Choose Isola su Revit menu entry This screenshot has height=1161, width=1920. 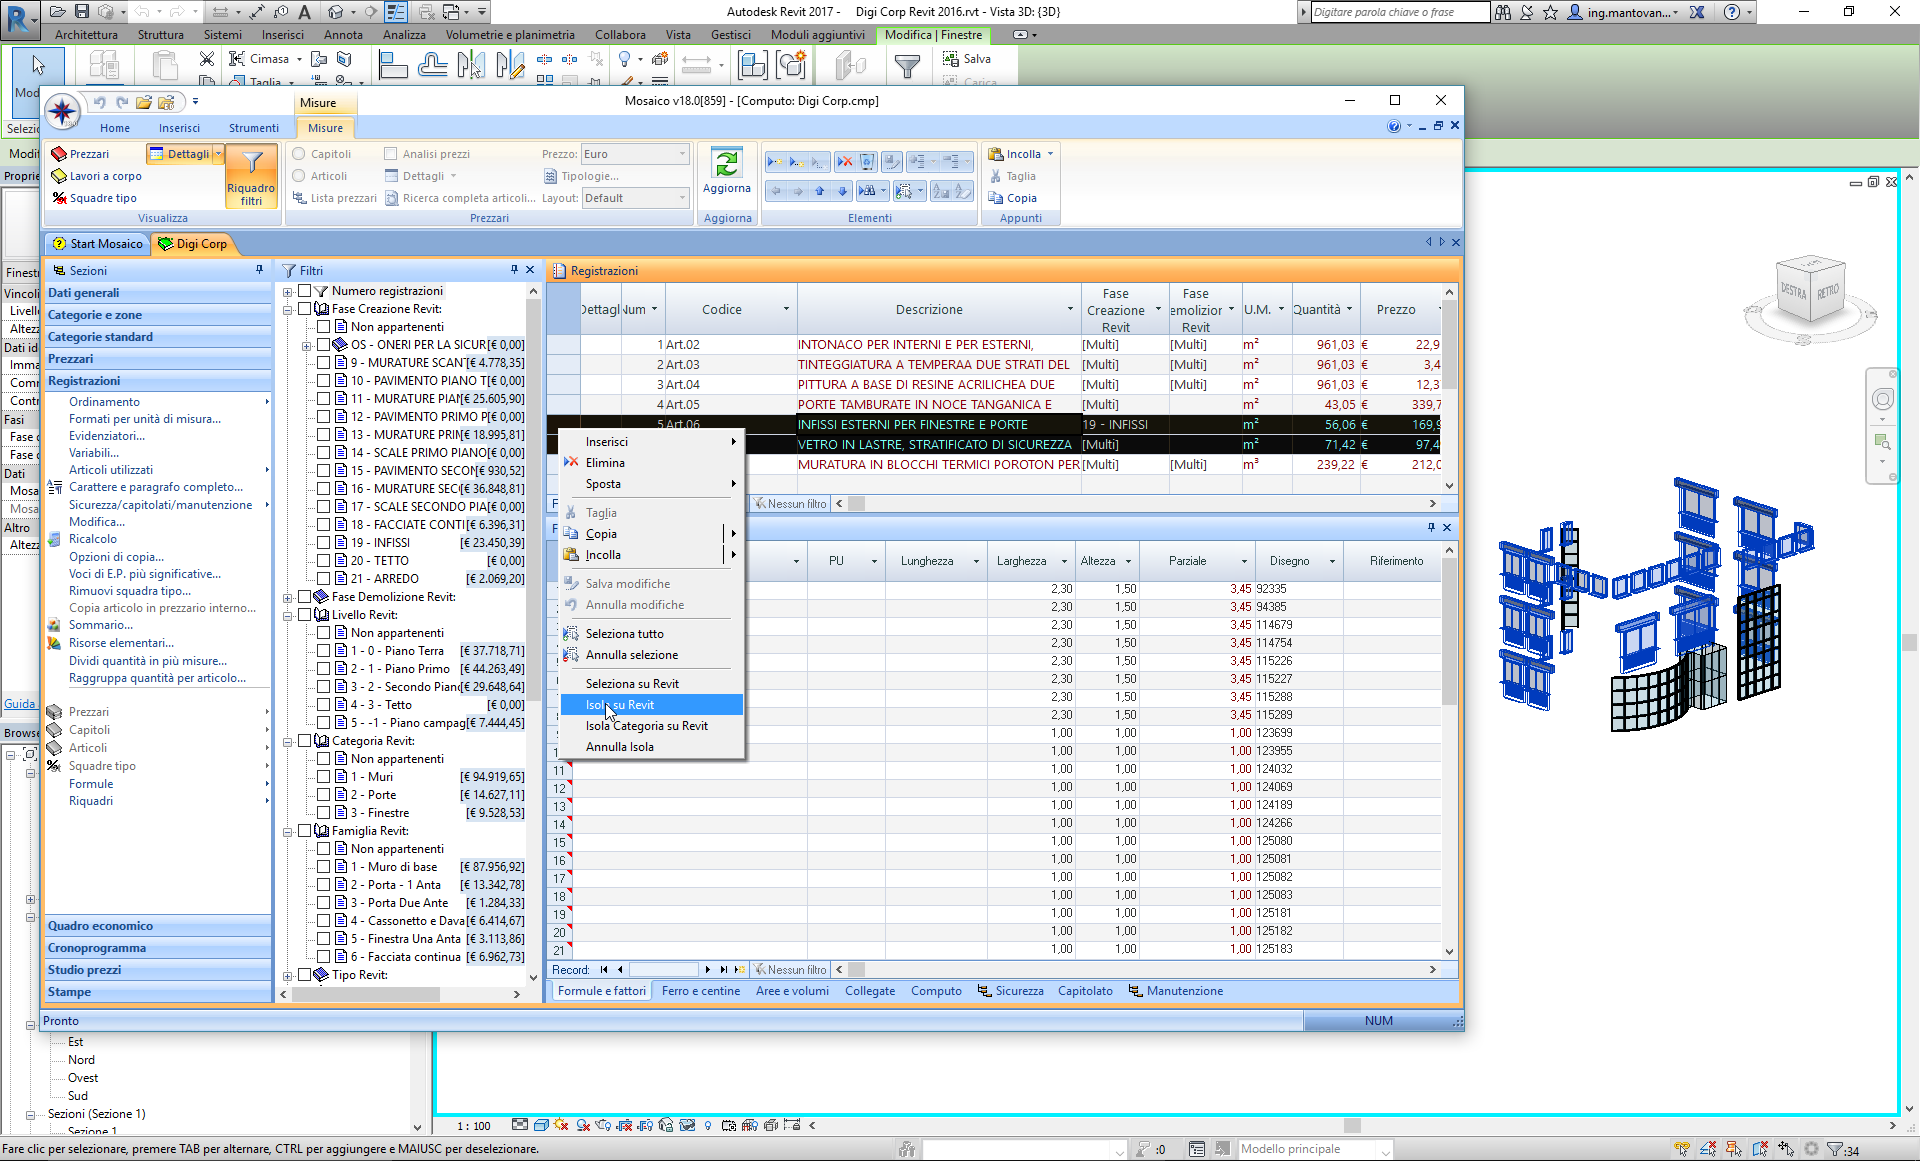[620, 705]
